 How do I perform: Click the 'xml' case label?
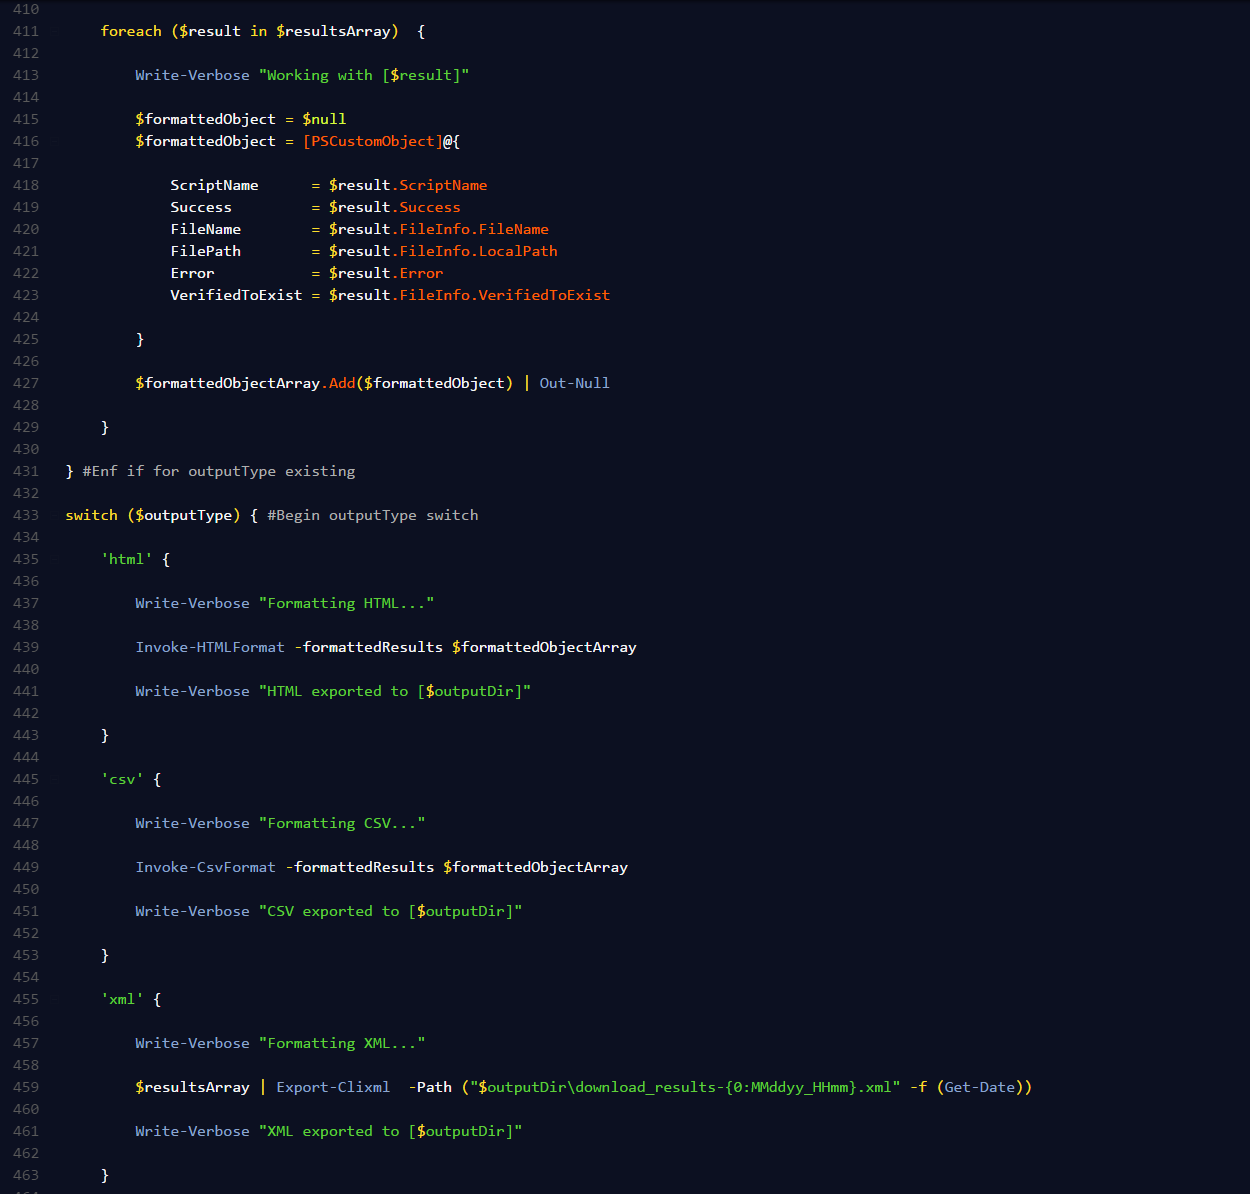coord(120,999)
